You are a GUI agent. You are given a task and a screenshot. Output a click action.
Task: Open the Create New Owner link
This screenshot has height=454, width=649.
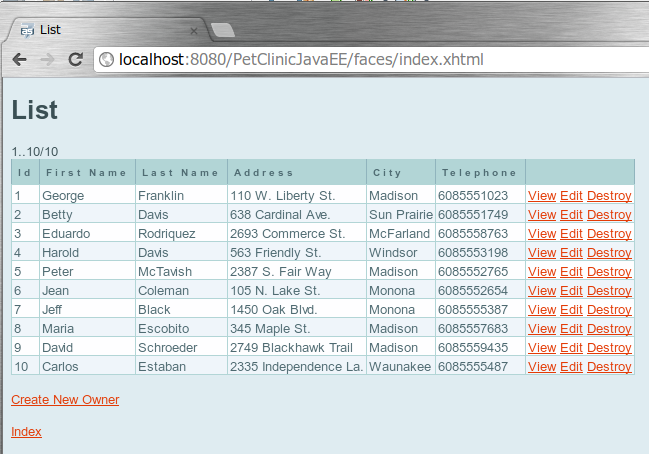coord(65,400)
